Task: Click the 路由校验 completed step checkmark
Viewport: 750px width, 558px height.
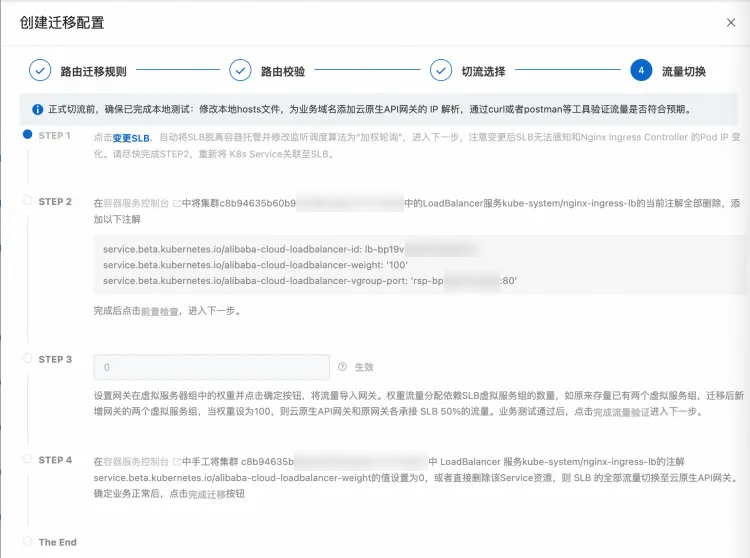Action: point(240,70)
